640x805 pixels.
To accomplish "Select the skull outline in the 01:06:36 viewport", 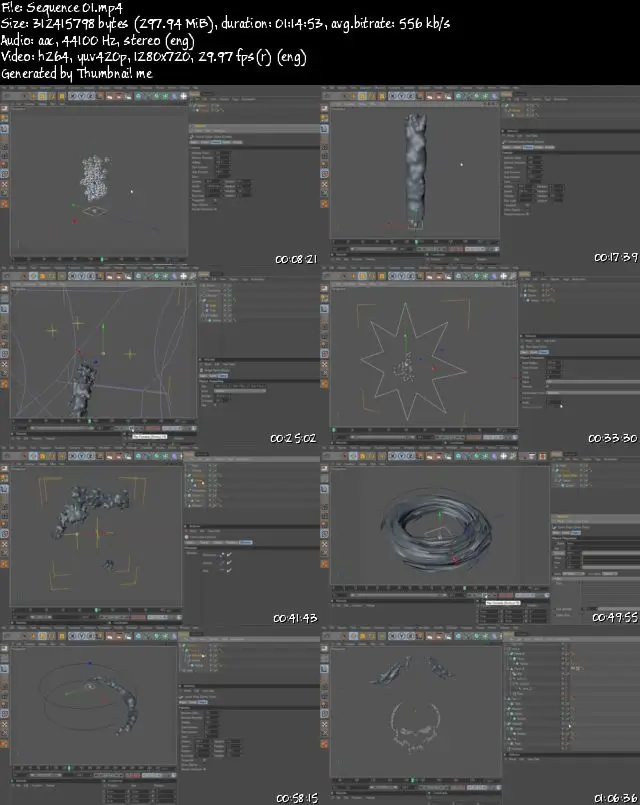I will pyautogui.click(x=415, y=726).
